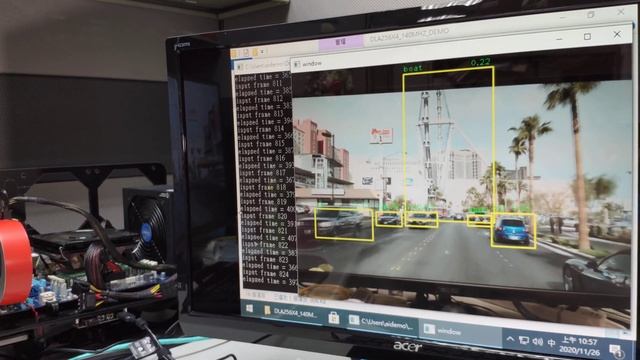Click the 'boat' detection label
The height and width of the screenshot is (360, 640).
413,68
